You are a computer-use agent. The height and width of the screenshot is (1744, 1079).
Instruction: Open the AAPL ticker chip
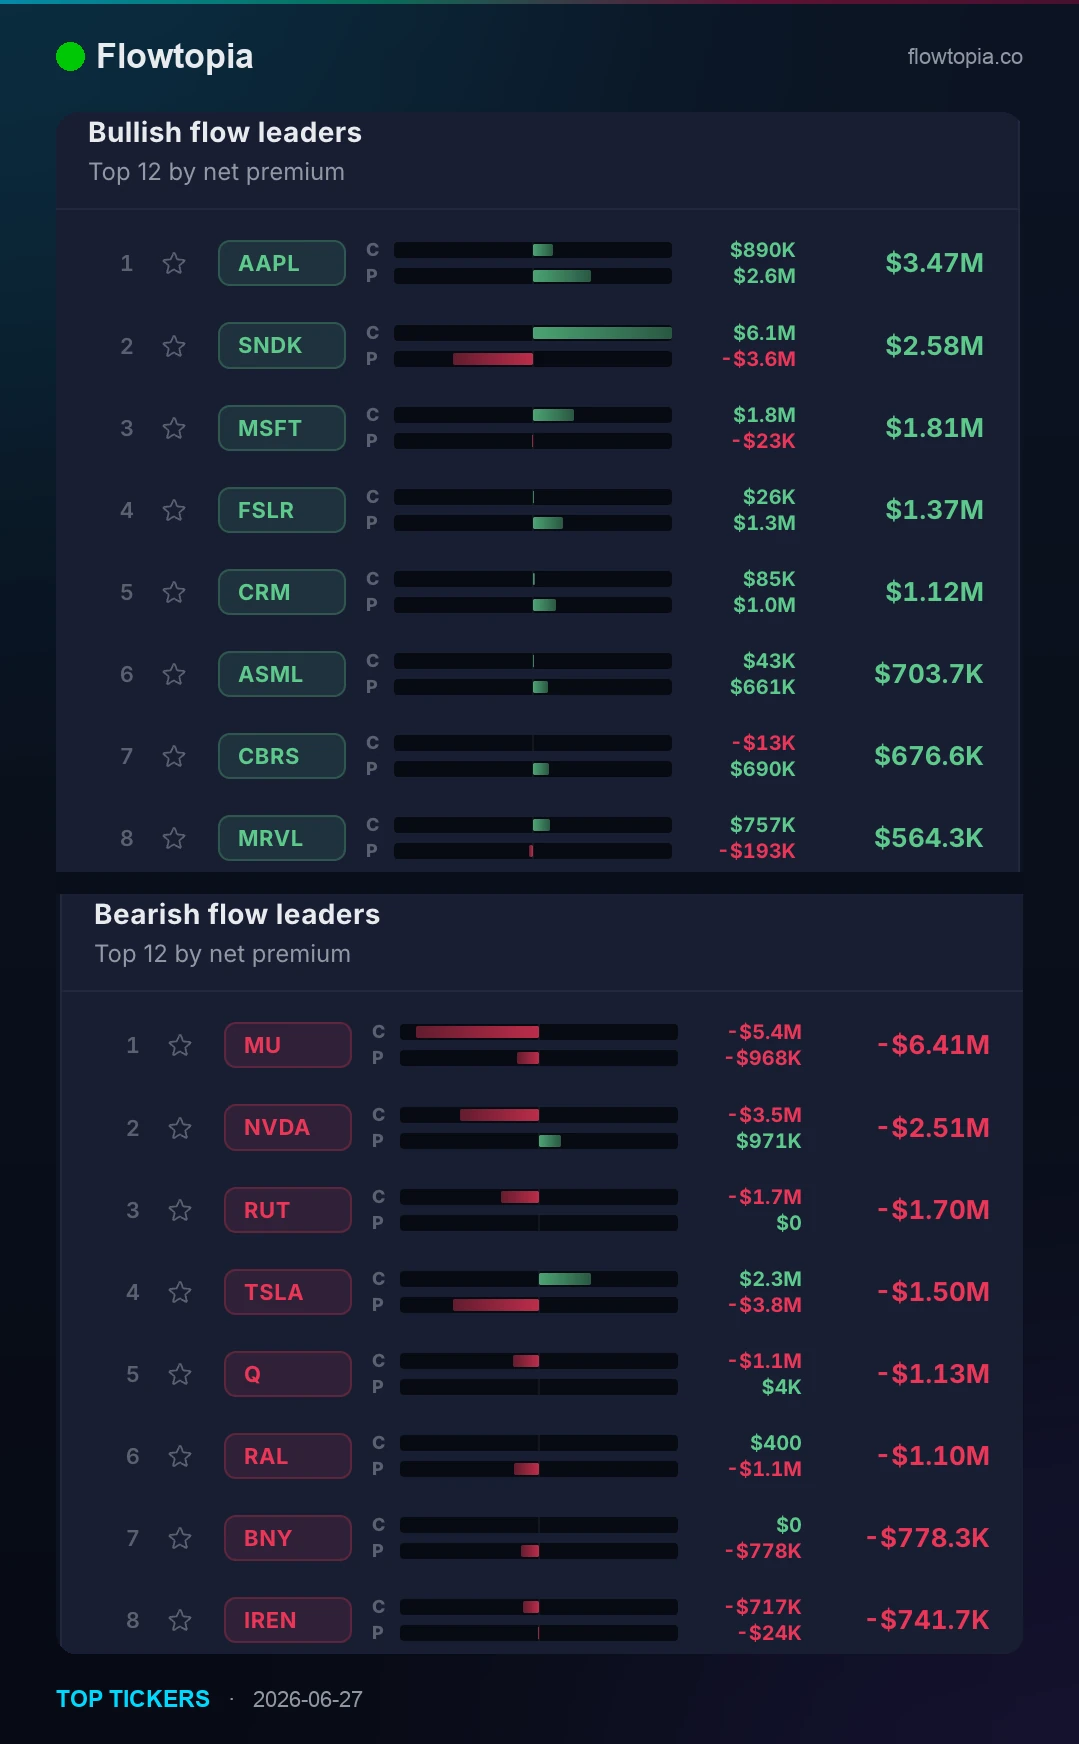pyautogui.click(x=282, y=263)
